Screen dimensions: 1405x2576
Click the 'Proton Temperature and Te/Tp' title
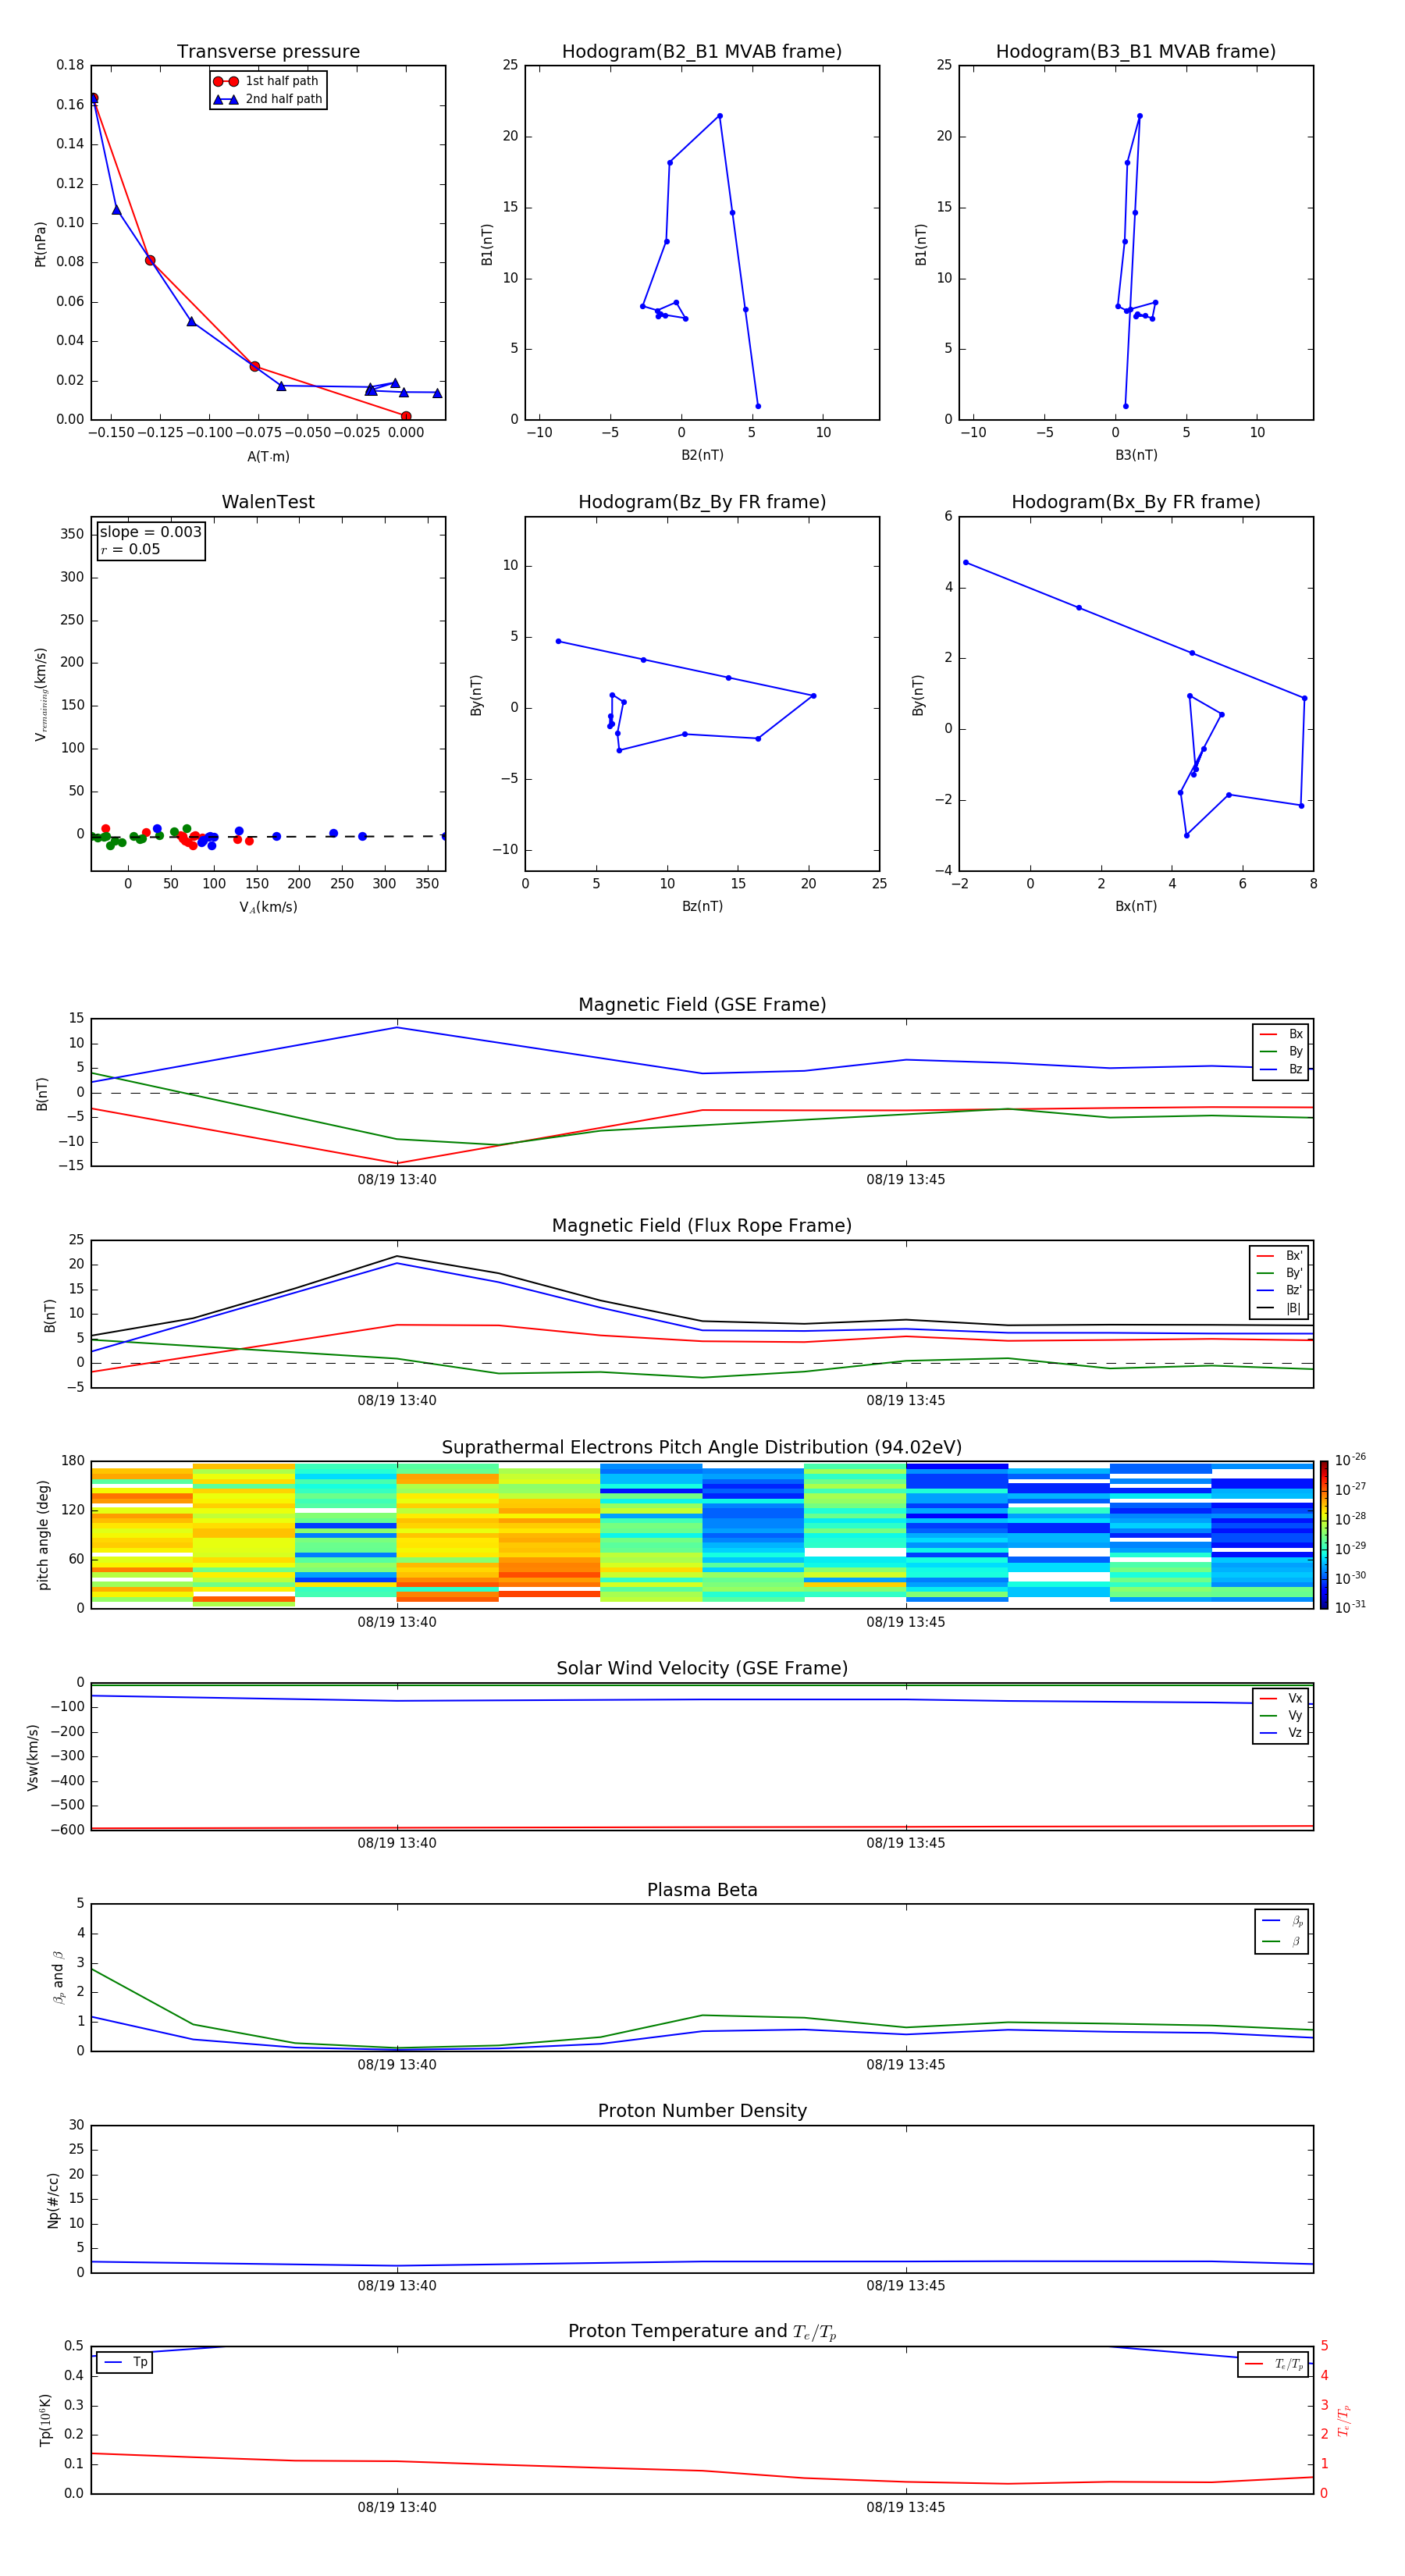(x=702, y=2332)
